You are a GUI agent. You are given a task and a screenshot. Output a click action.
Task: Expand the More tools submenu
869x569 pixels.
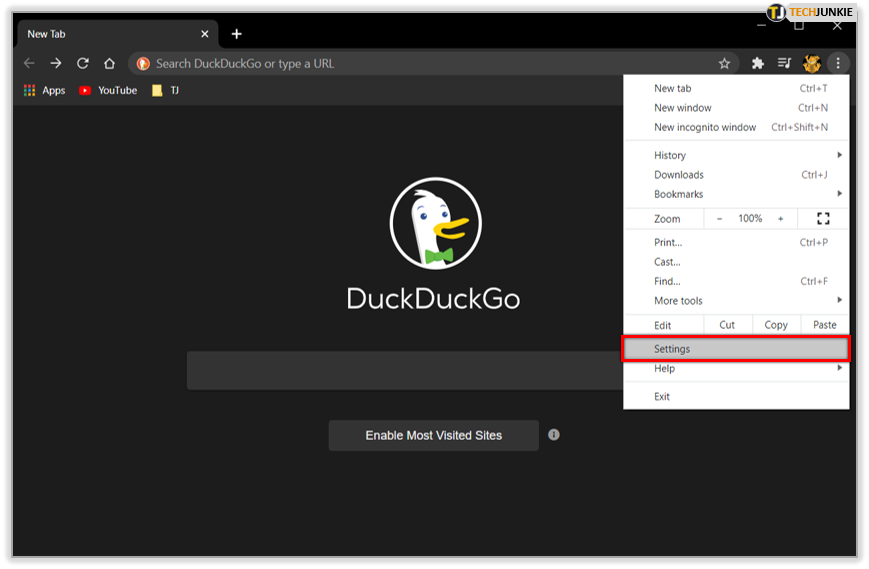pos(736,301)
